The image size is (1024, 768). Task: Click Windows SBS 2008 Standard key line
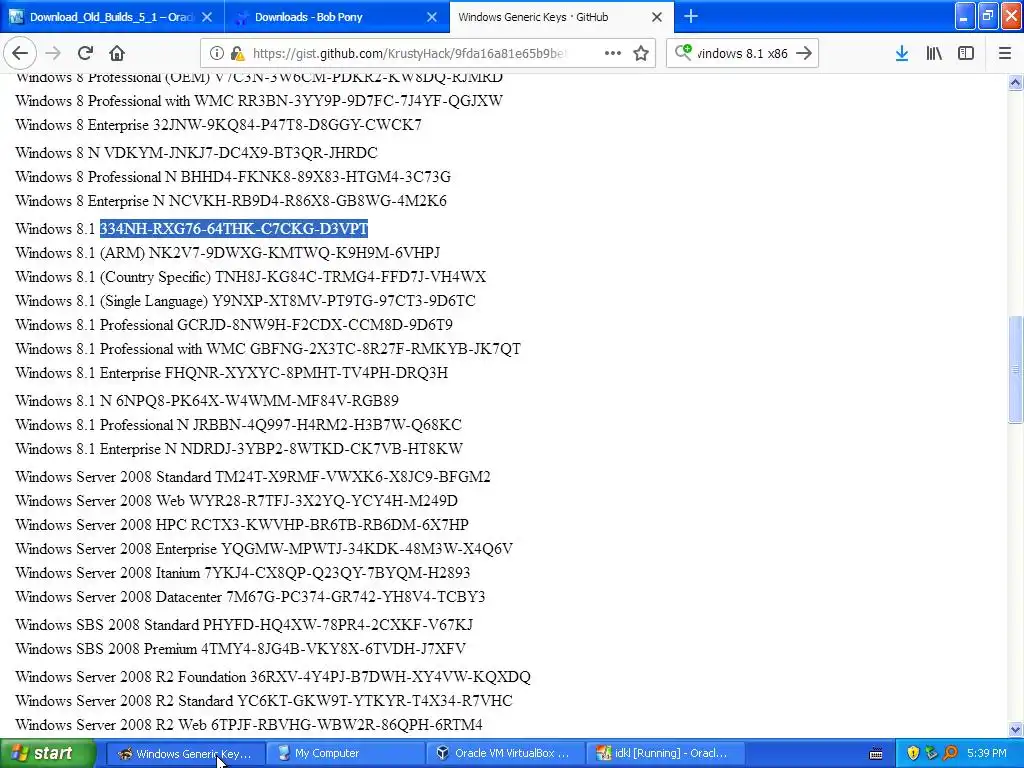pyautogui.click(x=244, y=625)
